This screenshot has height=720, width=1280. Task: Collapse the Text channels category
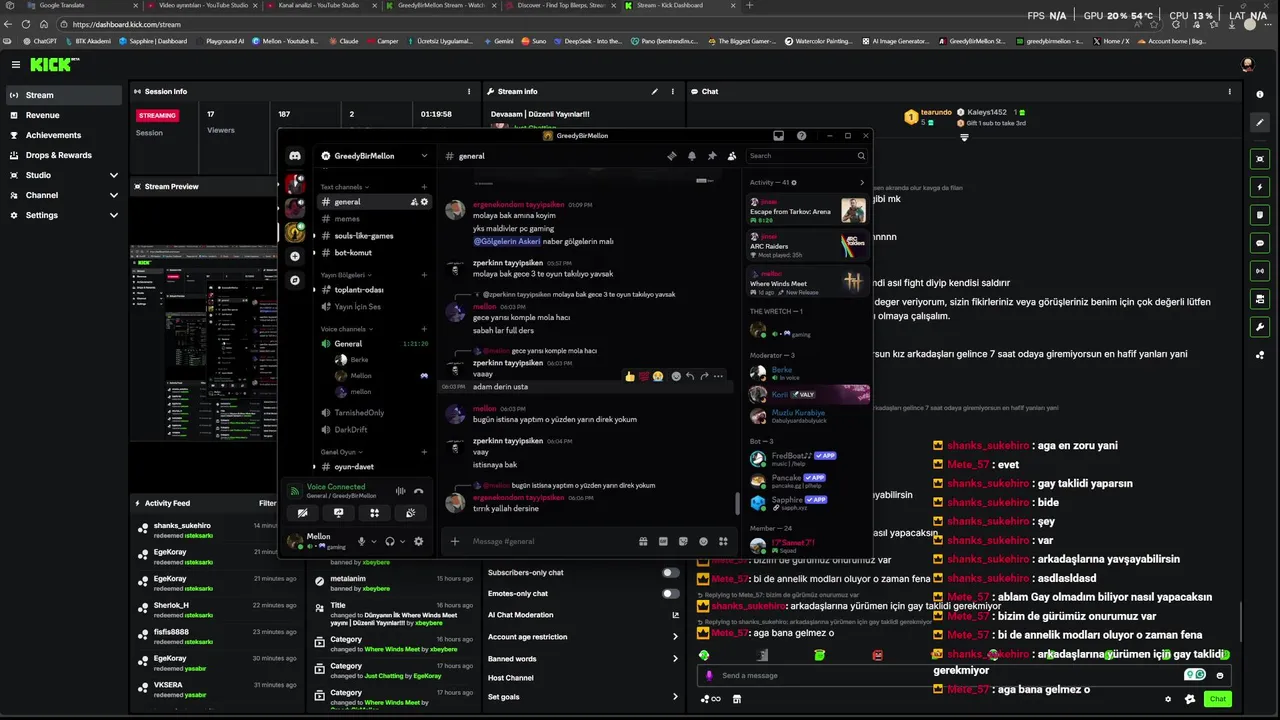tap(344, 187)
